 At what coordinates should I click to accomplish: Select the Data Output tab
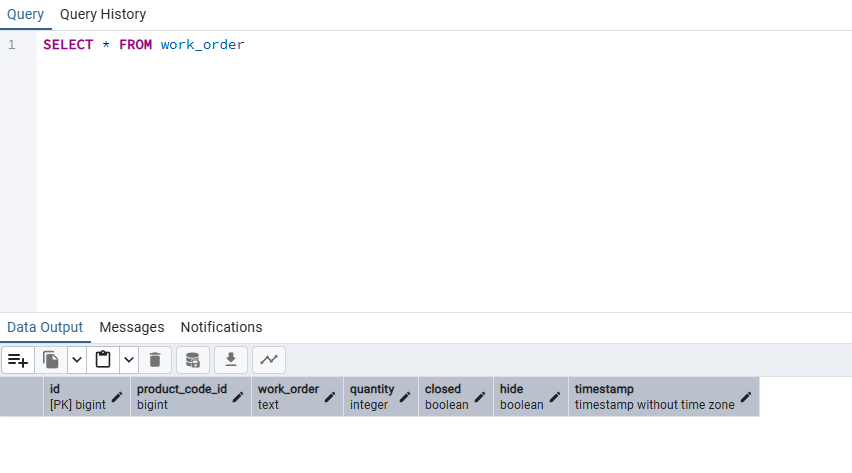(x=45, y=327)
